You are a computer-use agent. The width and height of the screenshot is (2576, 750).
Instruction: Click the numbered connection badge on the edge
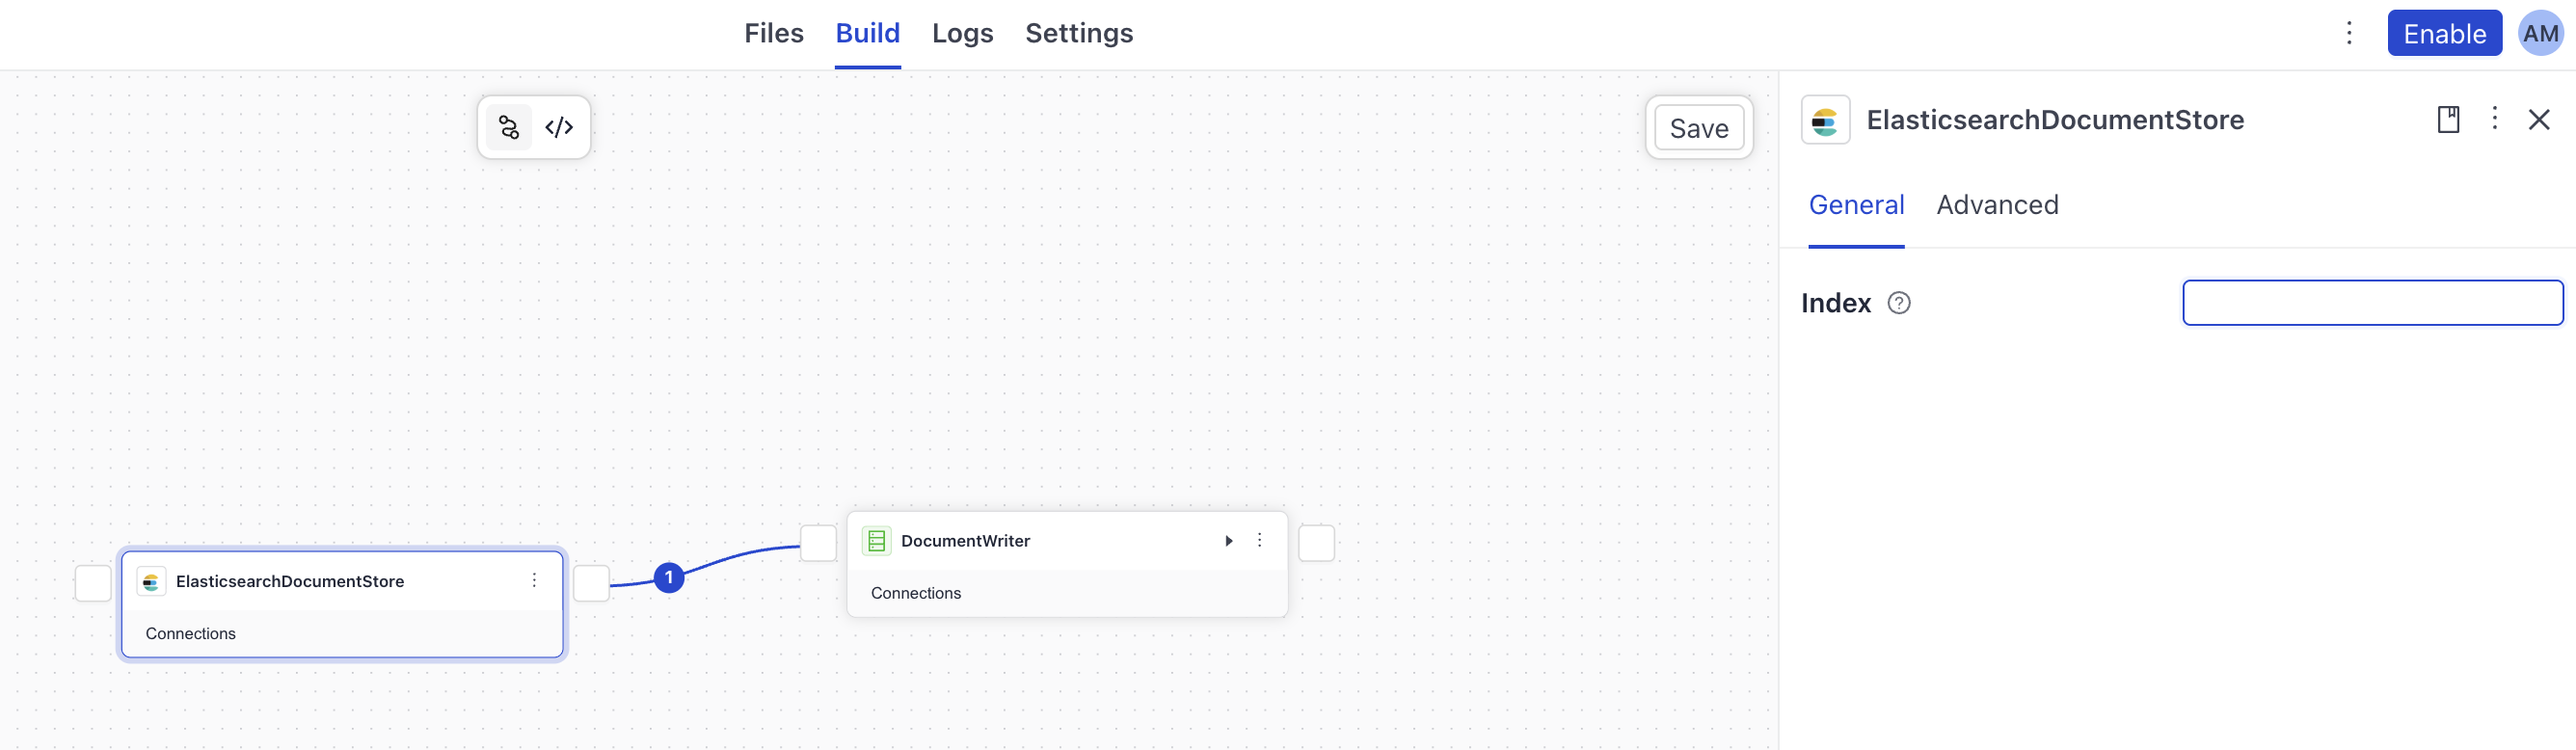pos(669,578)
